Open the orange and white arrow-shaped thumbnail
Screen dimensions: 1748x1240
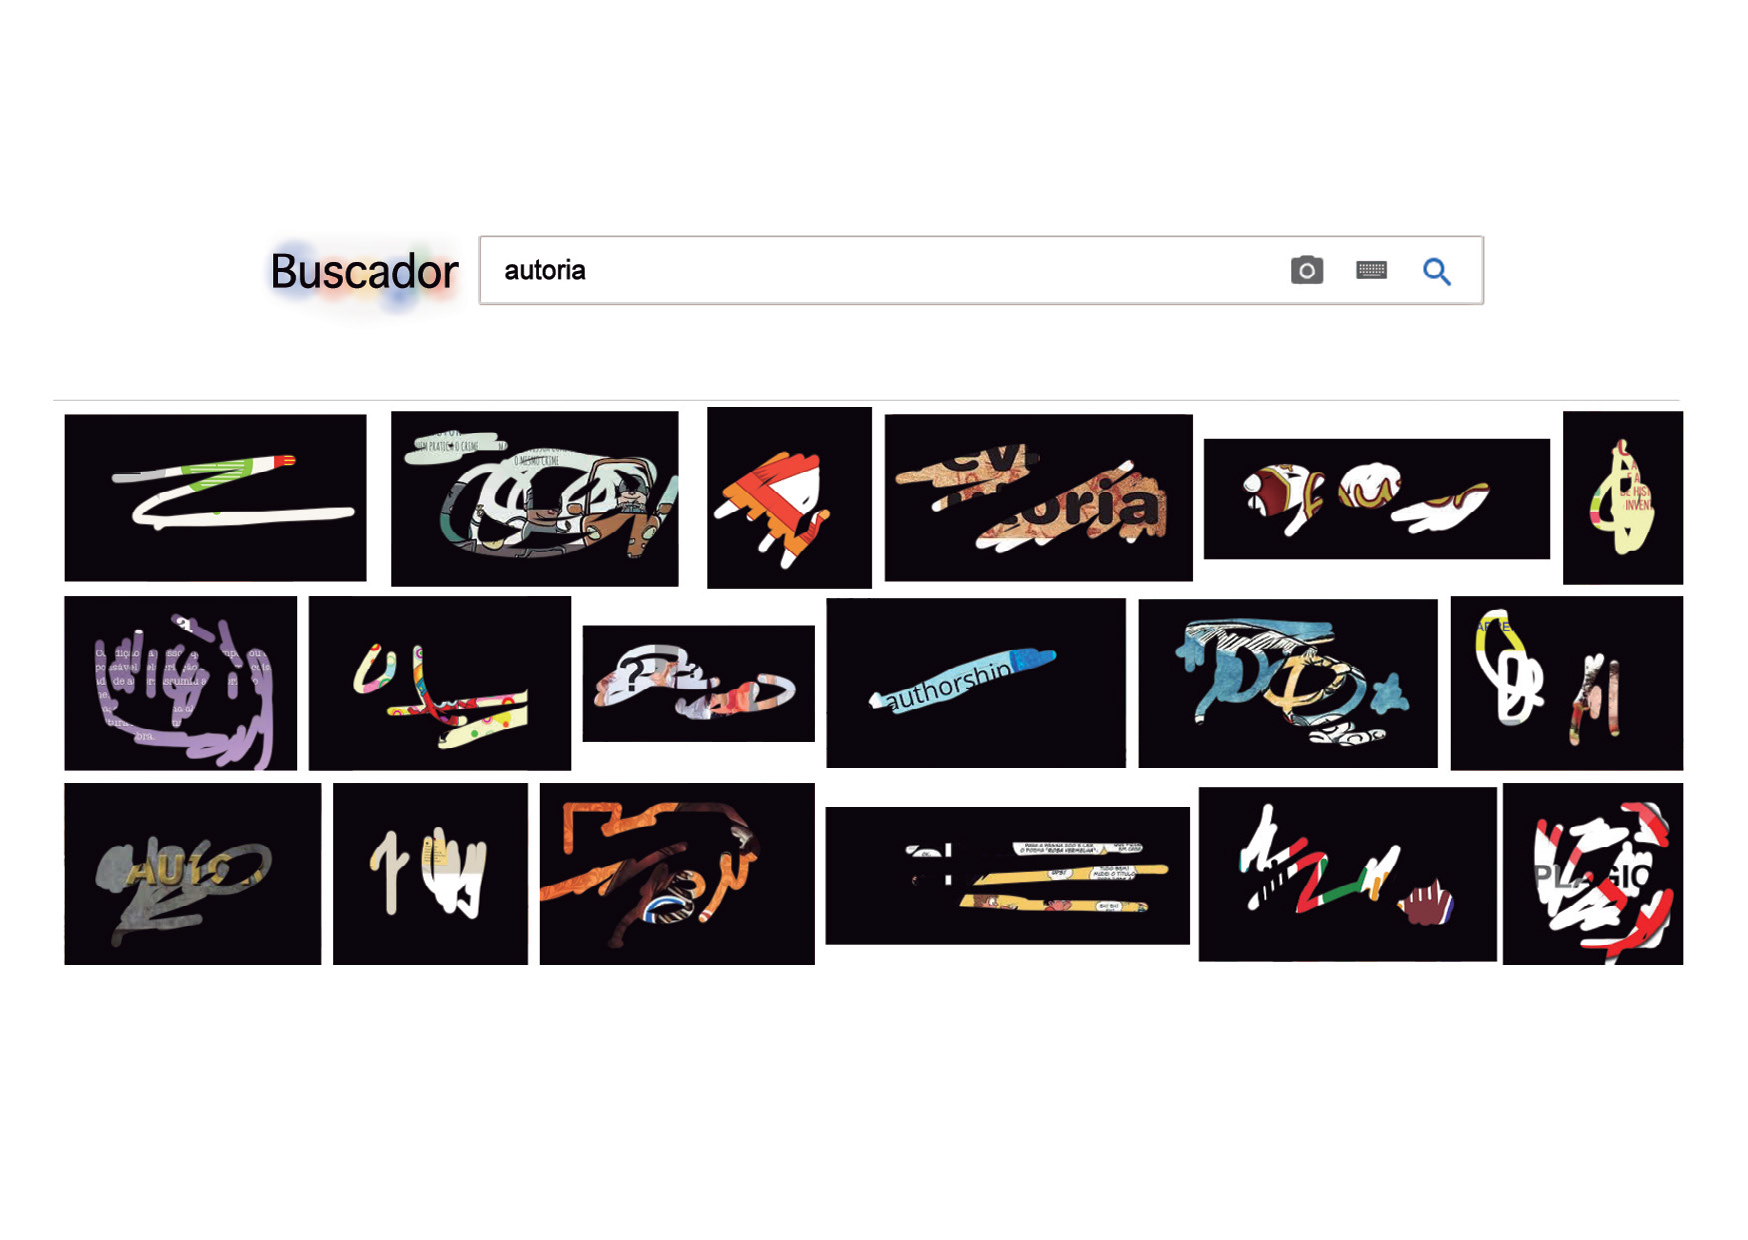tap(789, 497)
